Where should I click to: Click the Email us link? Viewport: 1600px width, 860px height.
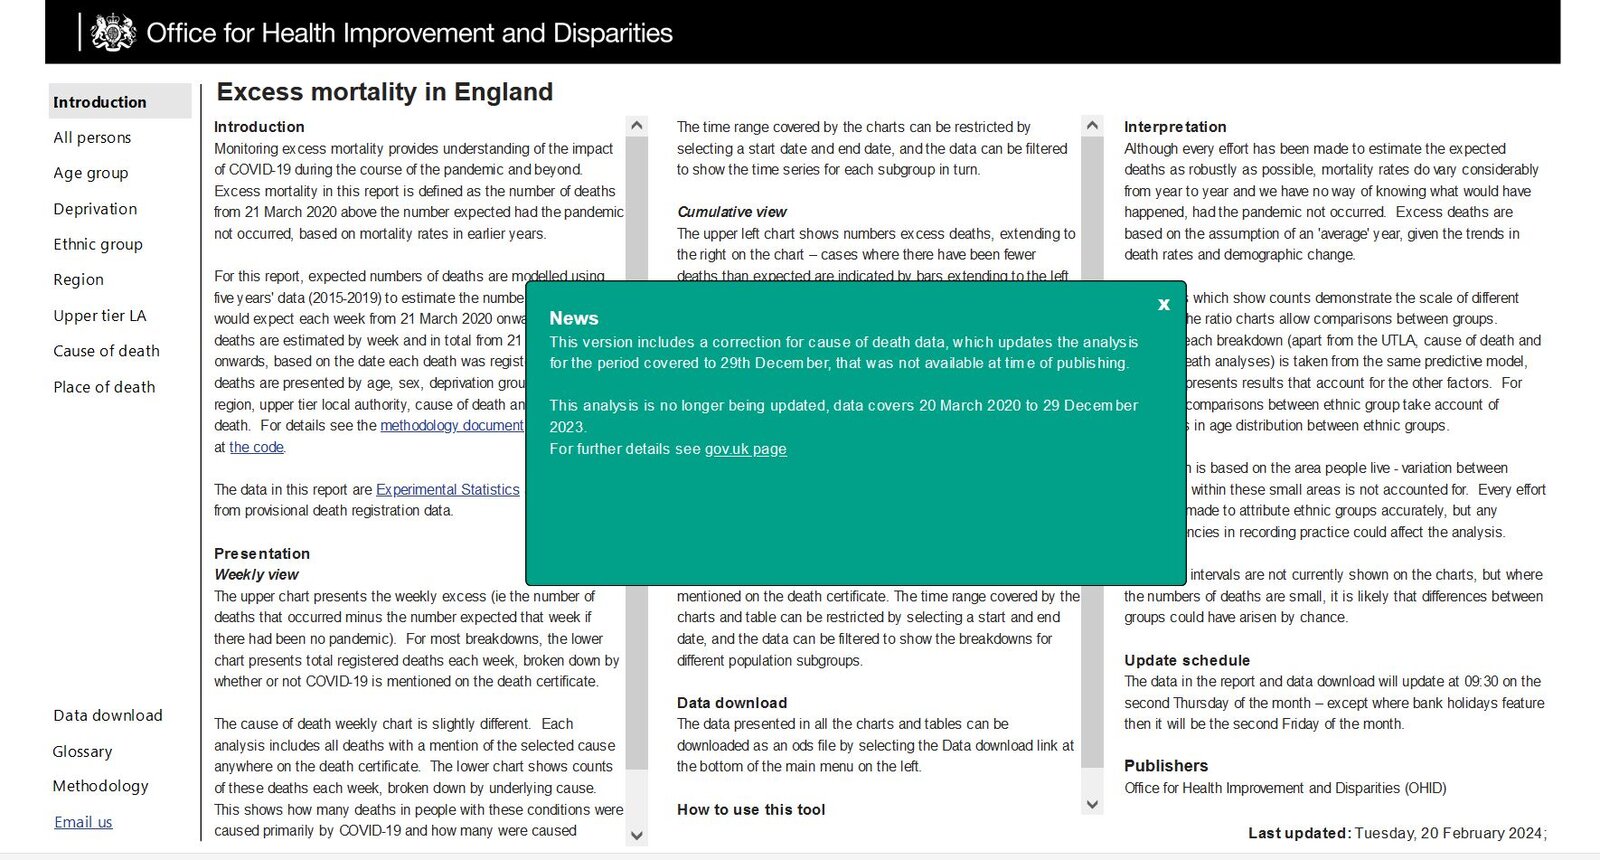pyautogui.click(x=83, y=822)
